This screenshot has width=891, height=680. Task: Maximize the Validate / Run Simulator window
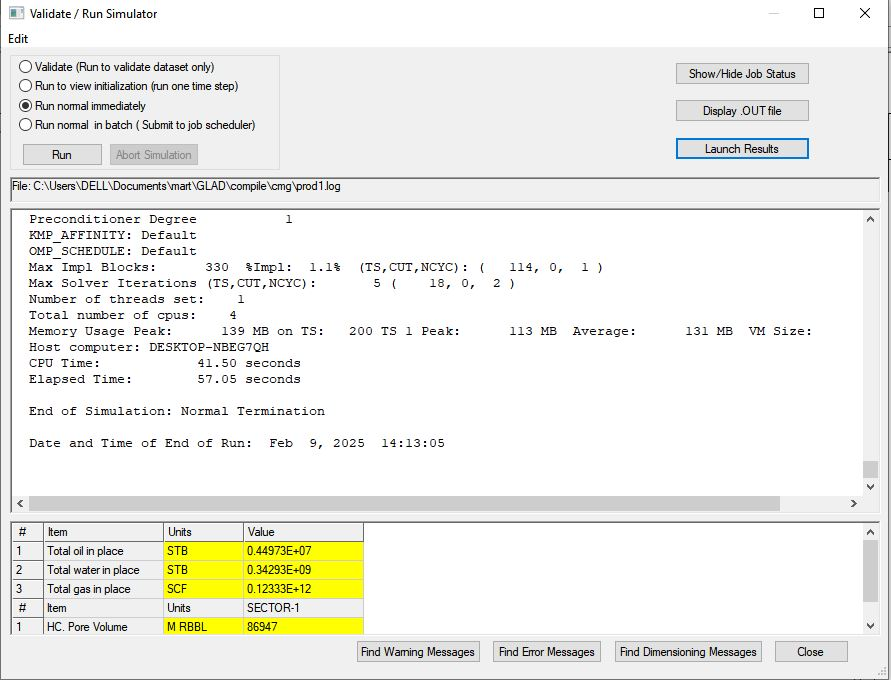(819, 13)
